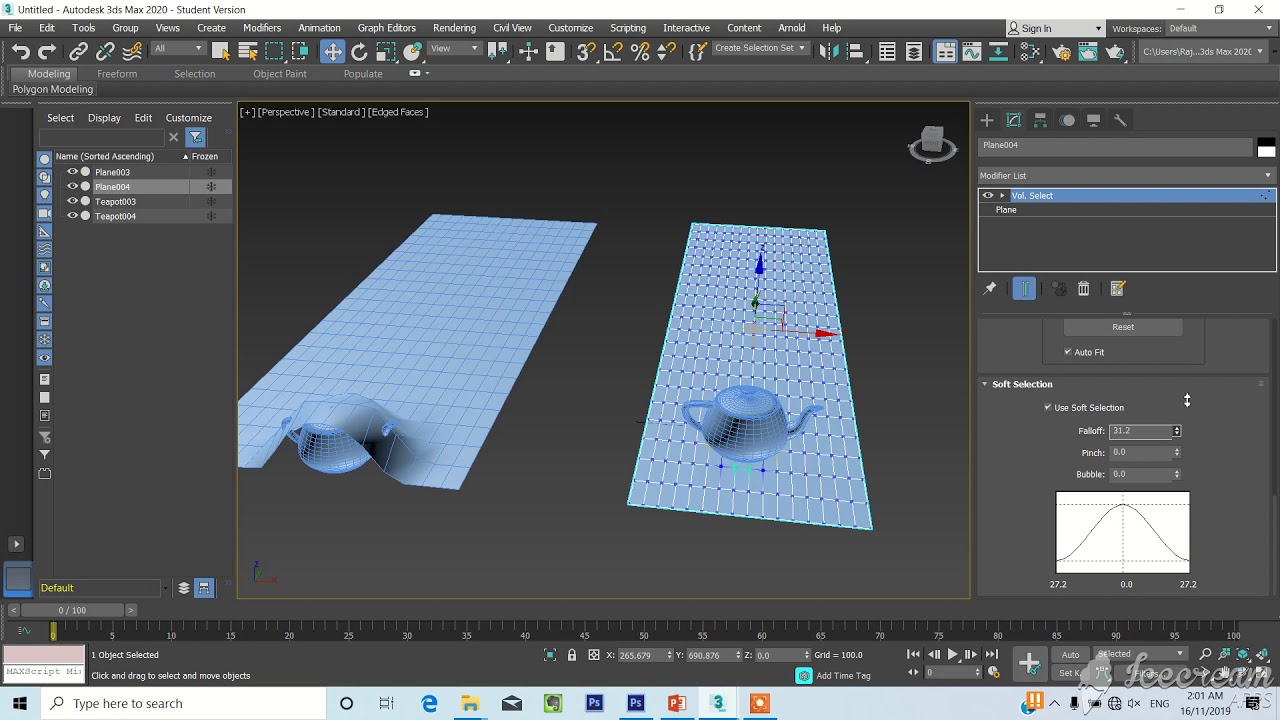Uncheck the Auto Fit checkbox
Image resolution: width=1280 pixels, height=720 pixels.
coord(1068,352)
